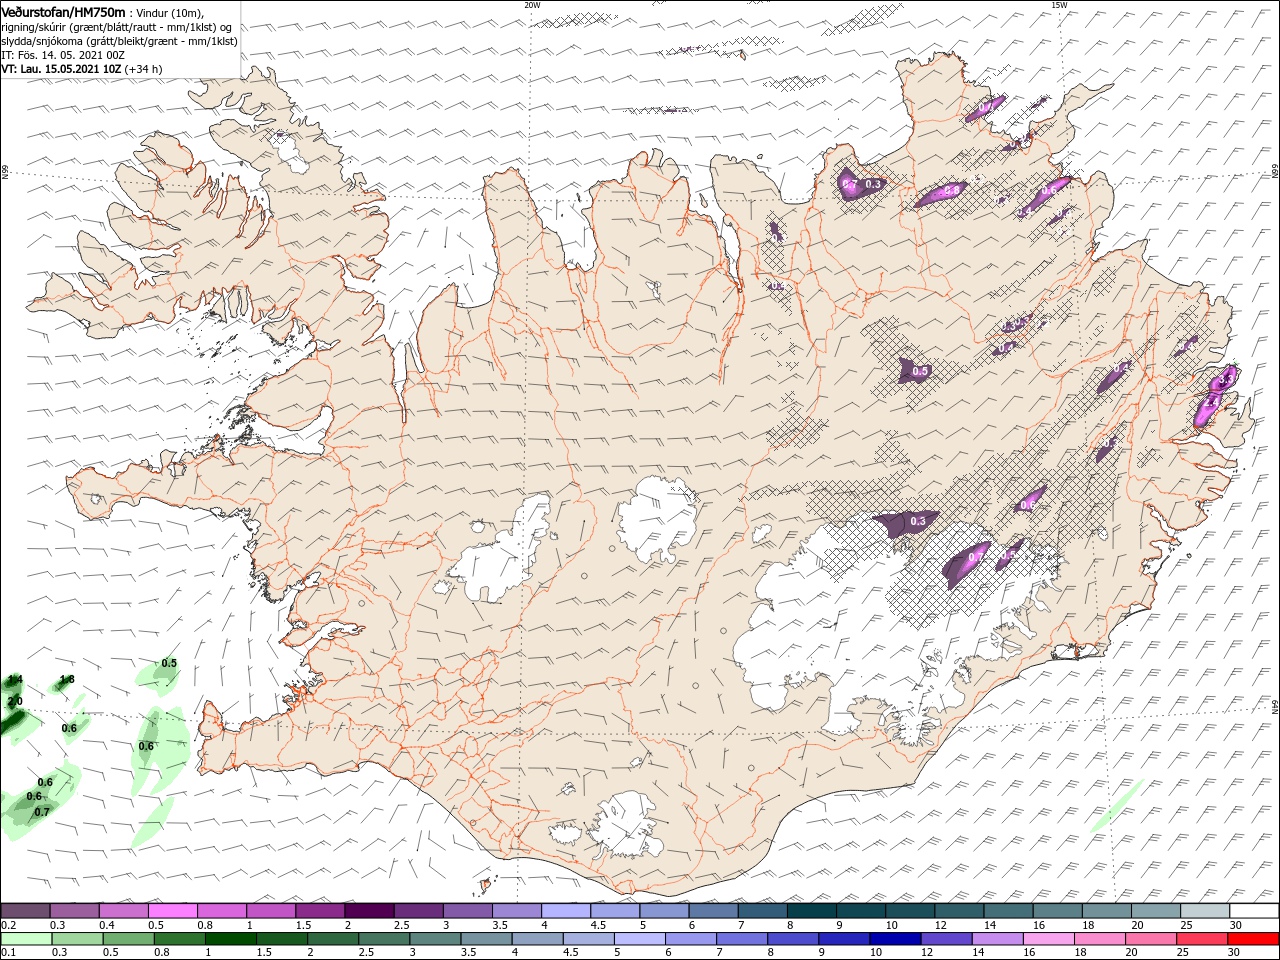This screenshot has width=1280, height=960.
Task: Click the Hofsjökull glacier white area
Action: [x=656, y=520]
